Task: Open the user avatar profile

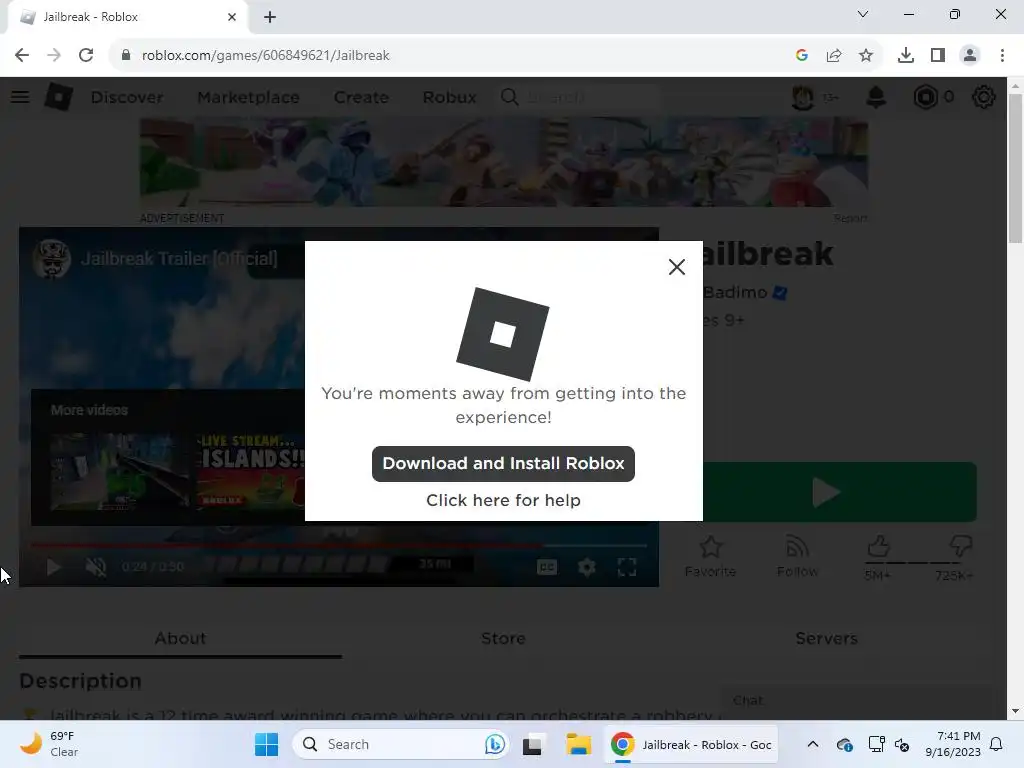Action: tap(803, 97)
